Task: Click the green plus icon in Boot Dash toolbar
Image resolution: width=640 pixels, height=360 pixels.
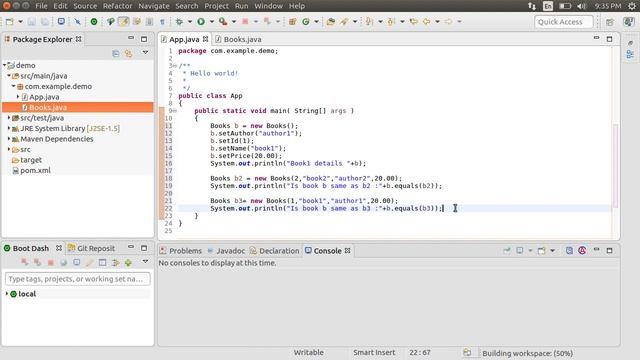Action: coord(128,263)
